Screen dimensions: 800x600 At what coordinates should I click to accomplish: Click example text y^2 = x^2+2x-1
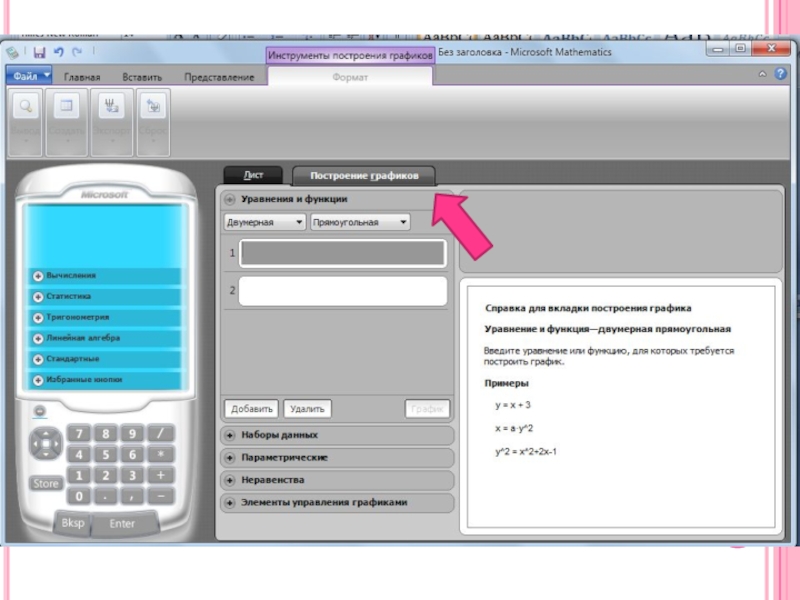coord(526,452)
